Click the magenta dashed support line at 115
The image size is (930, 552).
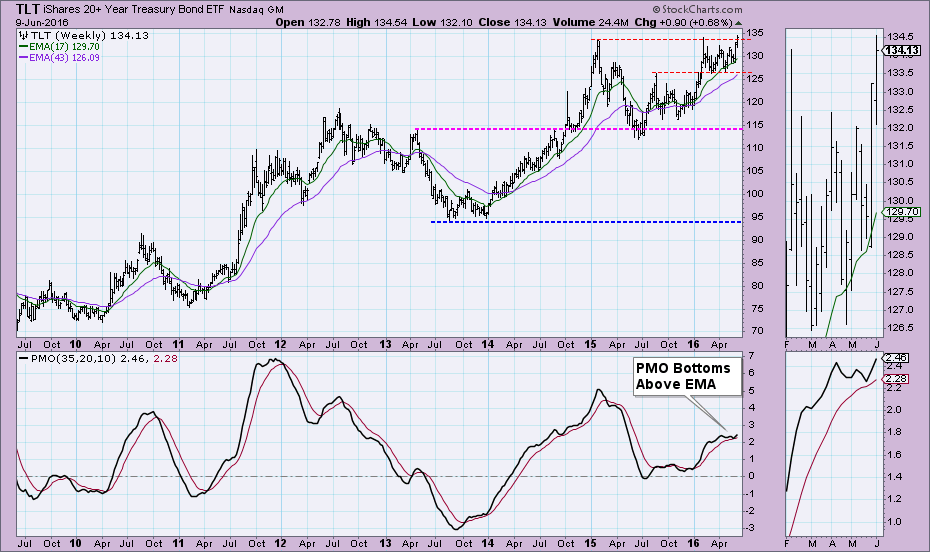(578, 129)
